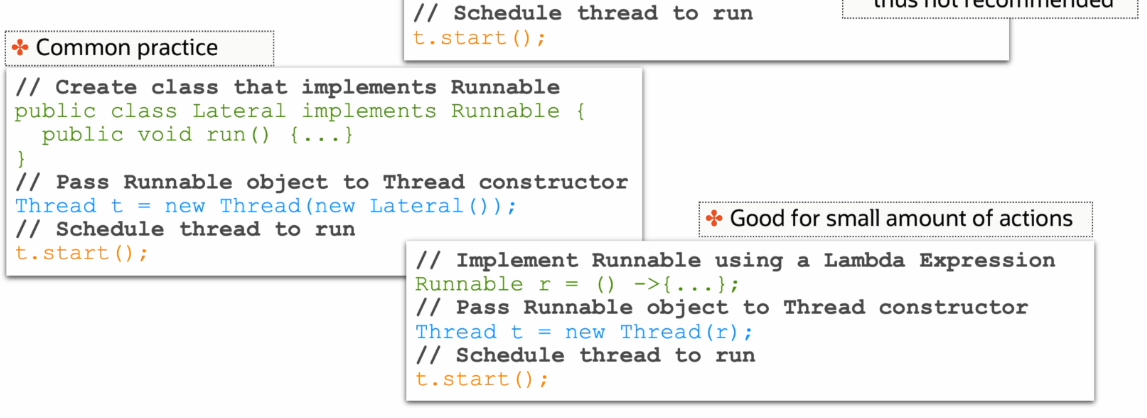Image resolution: width=1147 pixels, height=418 pixels.
Task: Click t.start() in the top code box
Action: (480, 37)
